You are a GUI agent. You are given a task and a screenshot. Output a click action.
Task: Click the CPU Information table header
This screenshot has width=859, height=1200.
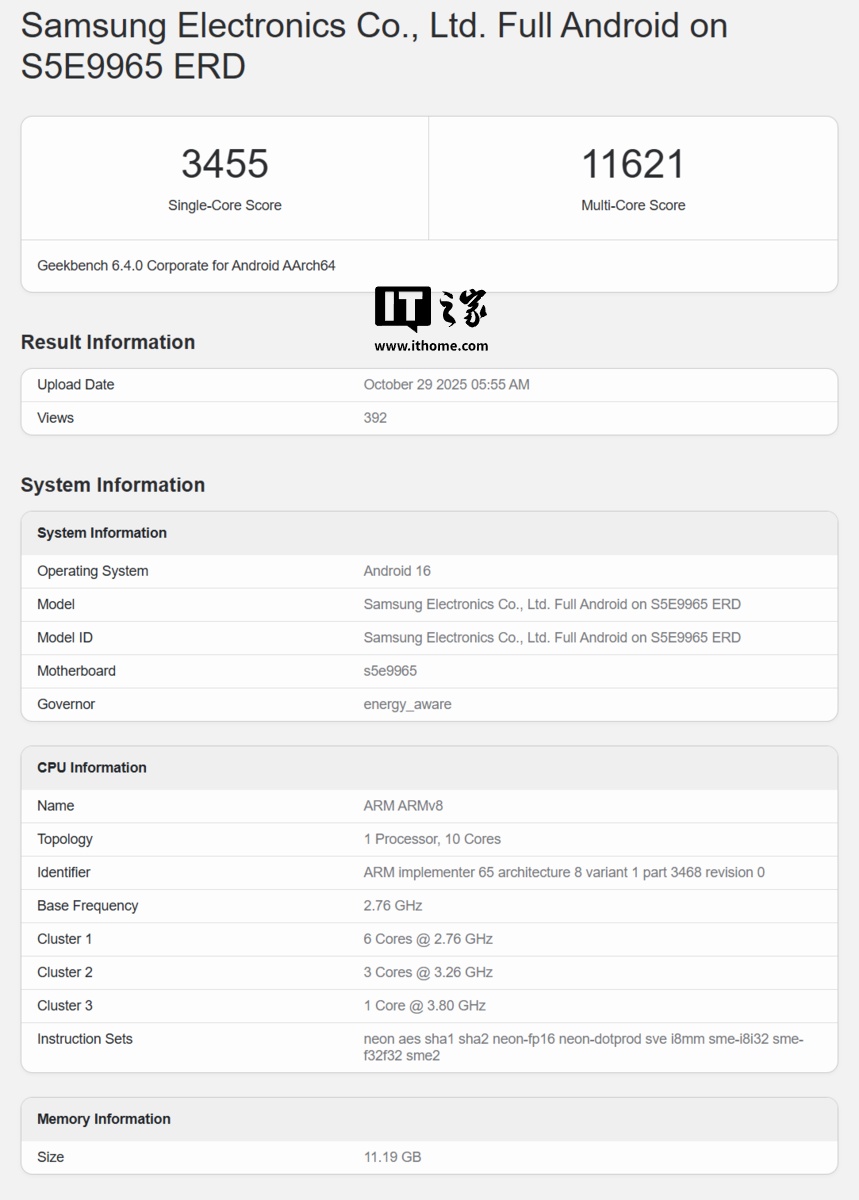92,768
